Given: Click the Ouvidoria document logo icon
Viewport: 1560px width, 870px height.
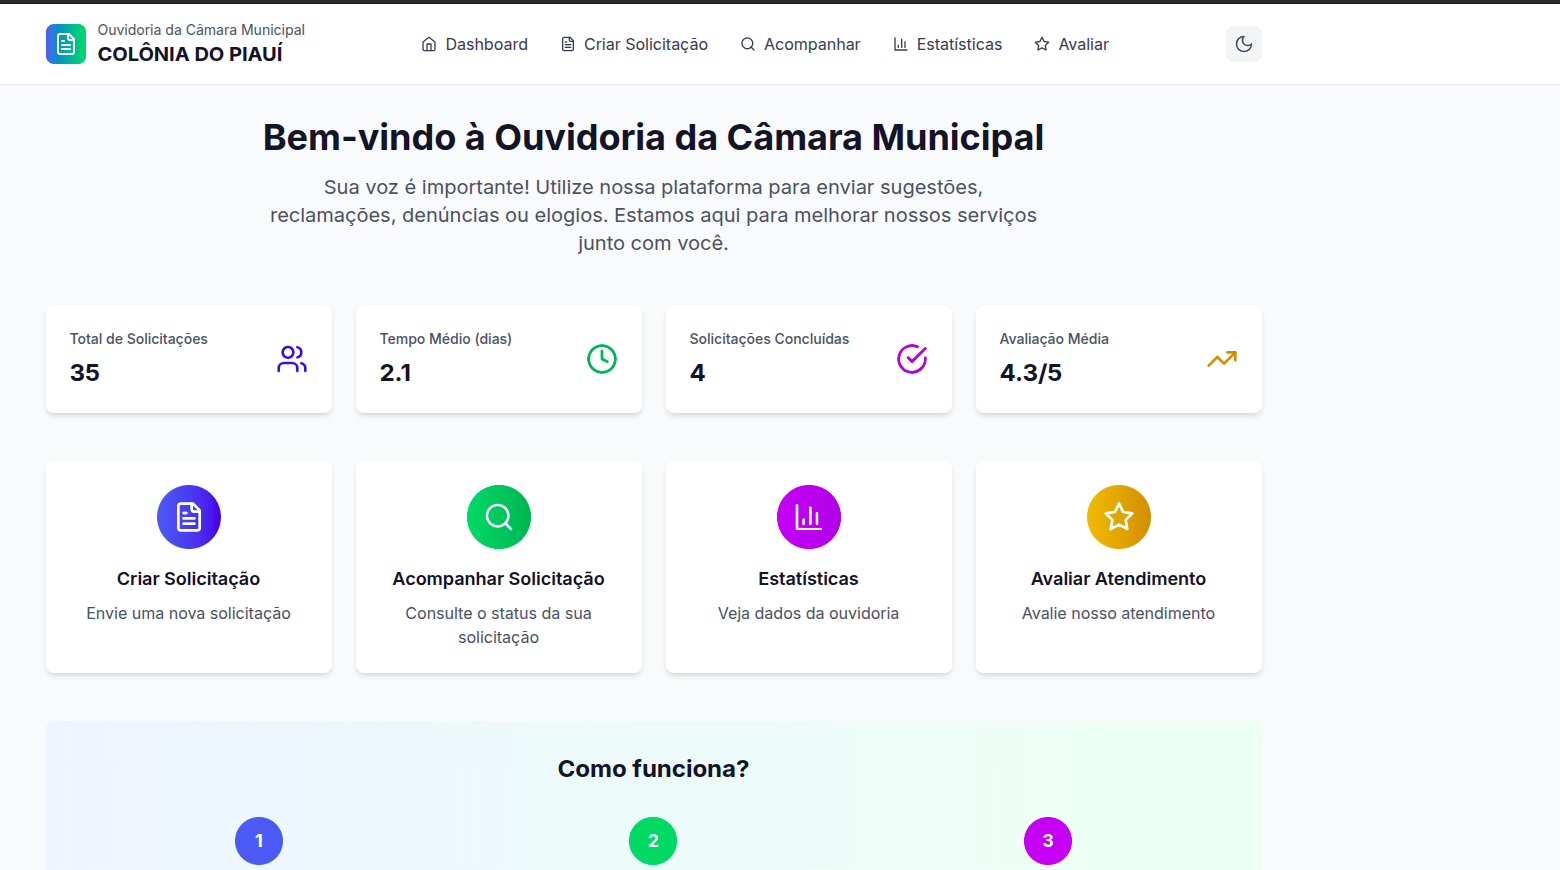Looking at the screenshot, I should [66, 44].
